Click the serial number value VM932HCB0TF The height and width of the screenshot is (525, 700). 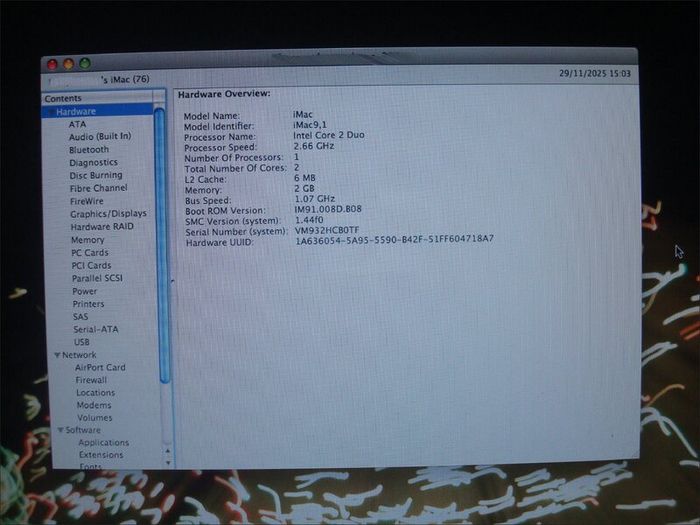(x=327, y=230)
